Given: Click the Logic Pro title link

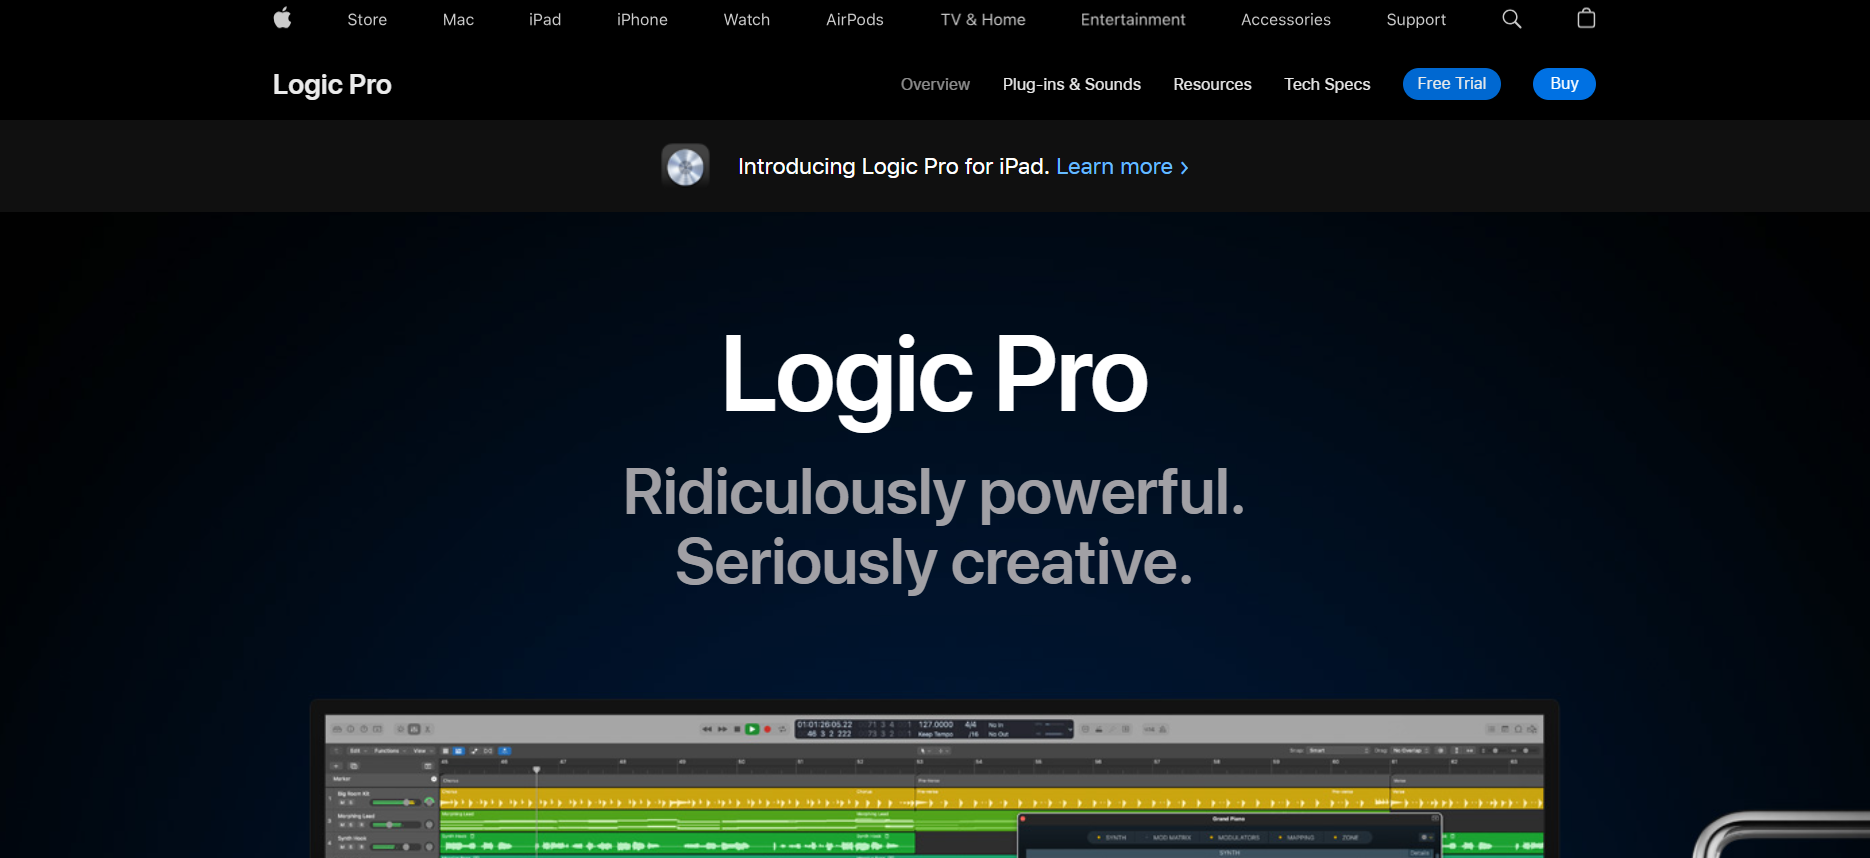Looking at the screenshot, I should pyautogui.click(x=332, y=85).
